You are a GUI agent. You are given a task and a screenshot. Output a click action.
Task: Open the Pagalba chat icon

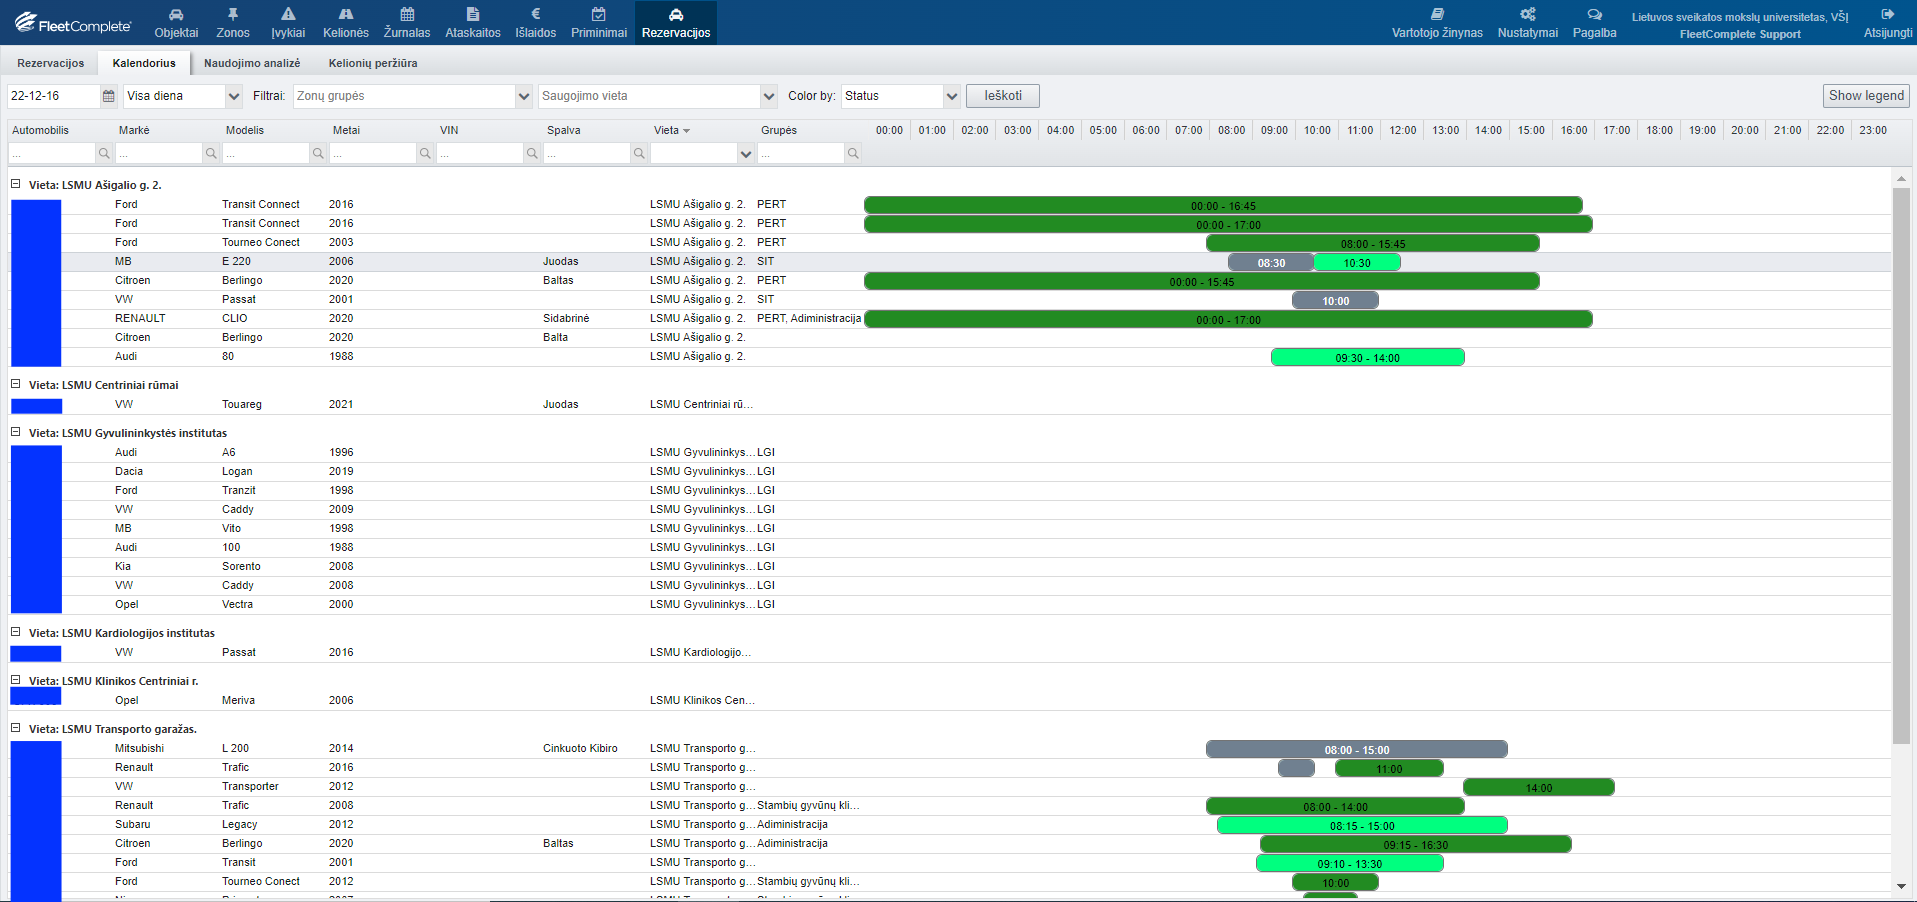(1595, 14)
